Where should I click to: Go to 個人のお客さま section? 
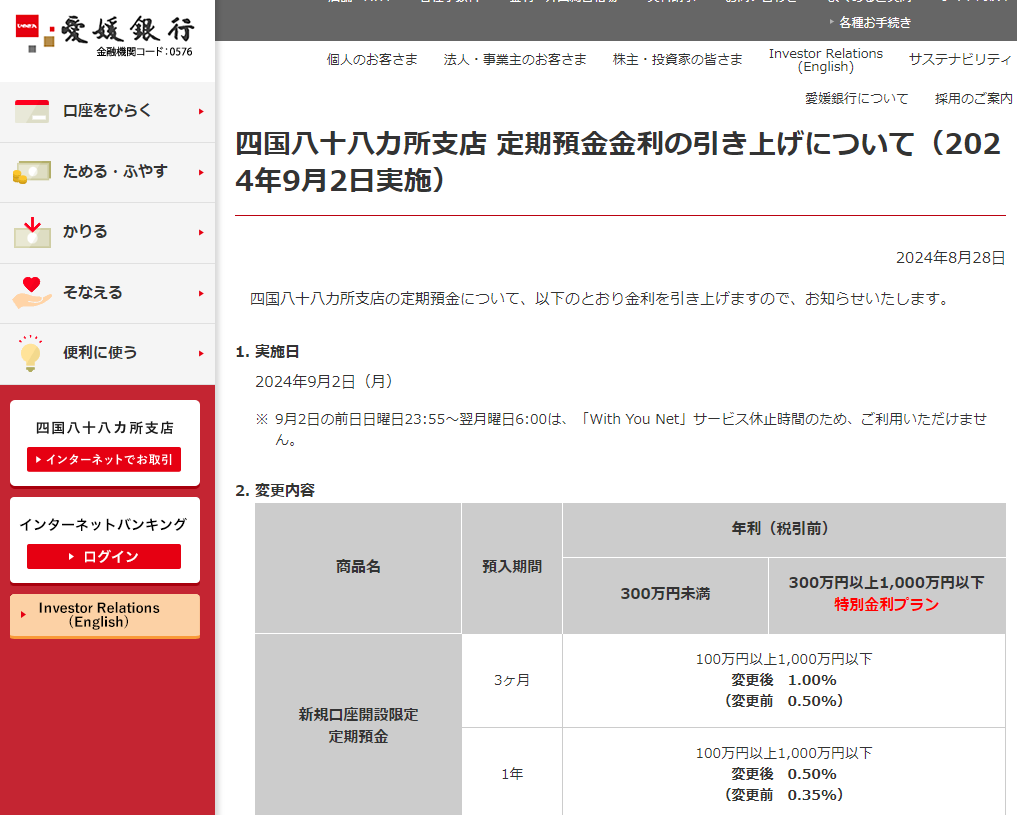coord(372,60)
